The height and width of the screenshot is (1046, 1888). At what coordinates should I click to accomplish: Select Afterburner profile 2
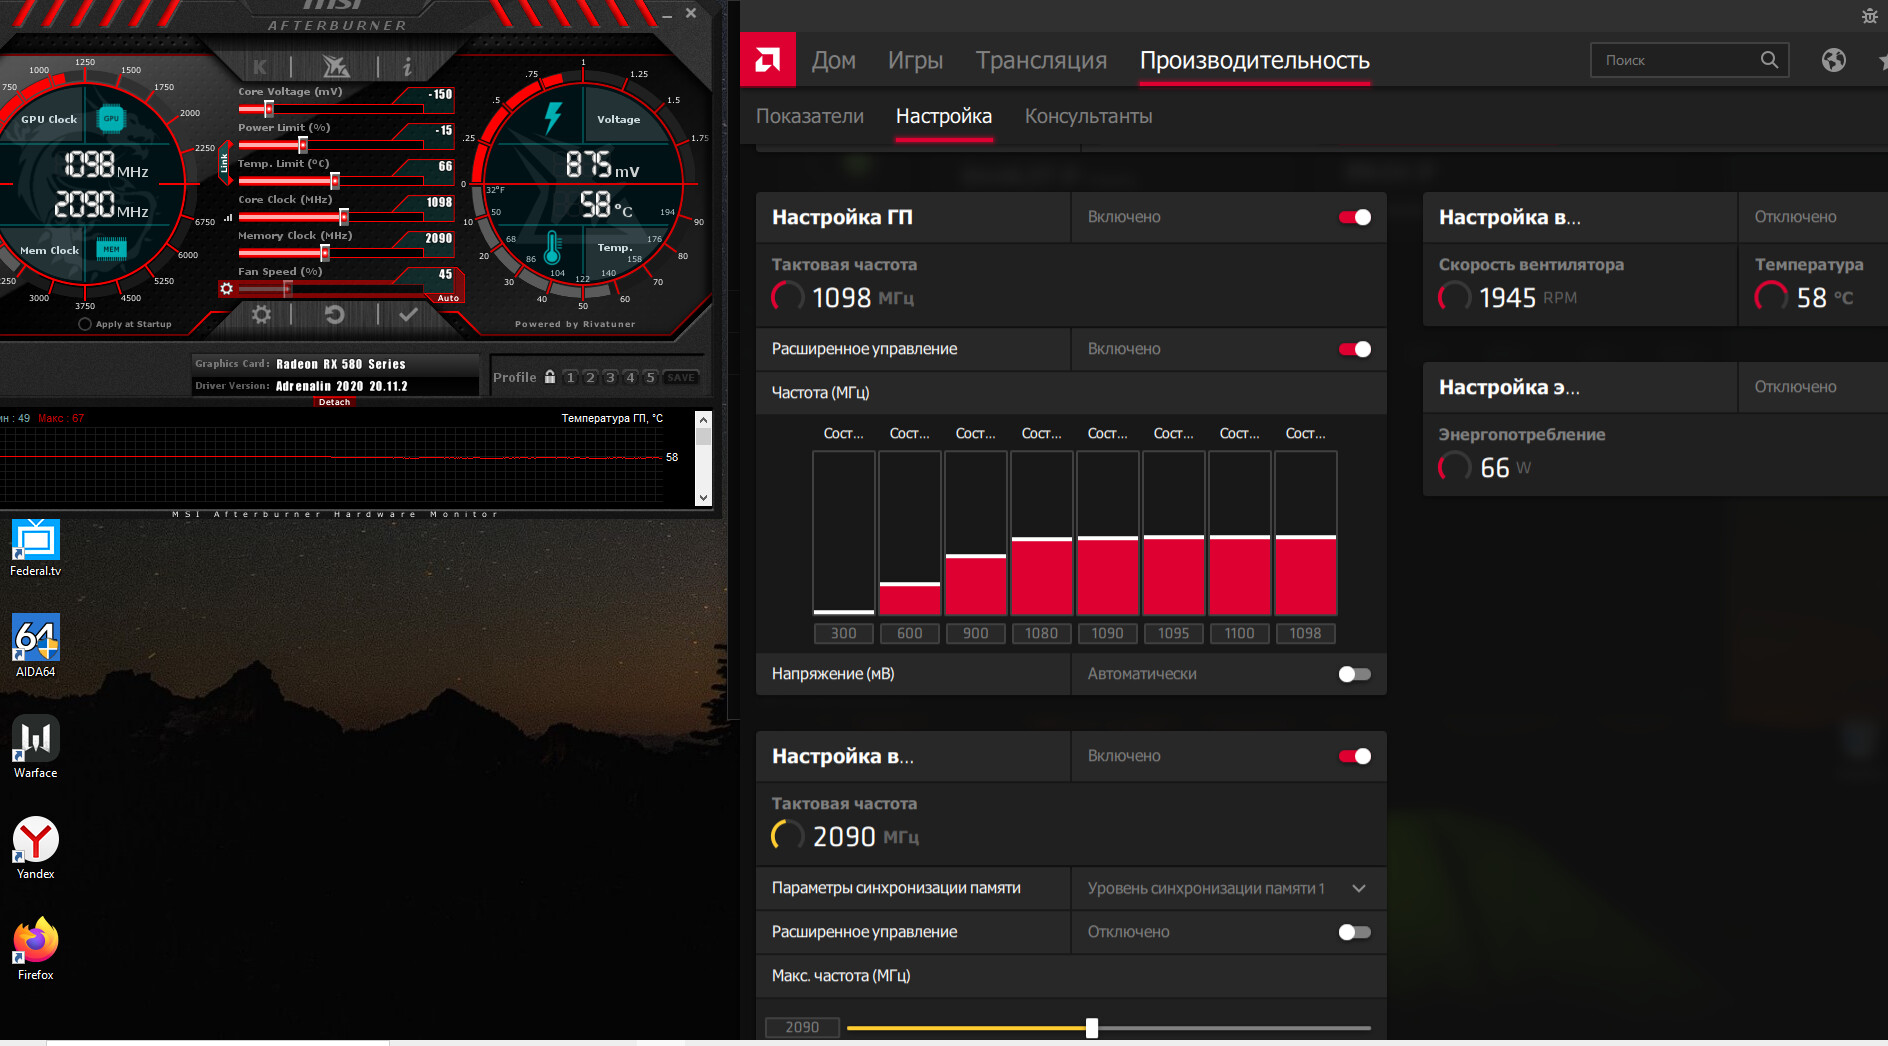[x=590, y=377]
